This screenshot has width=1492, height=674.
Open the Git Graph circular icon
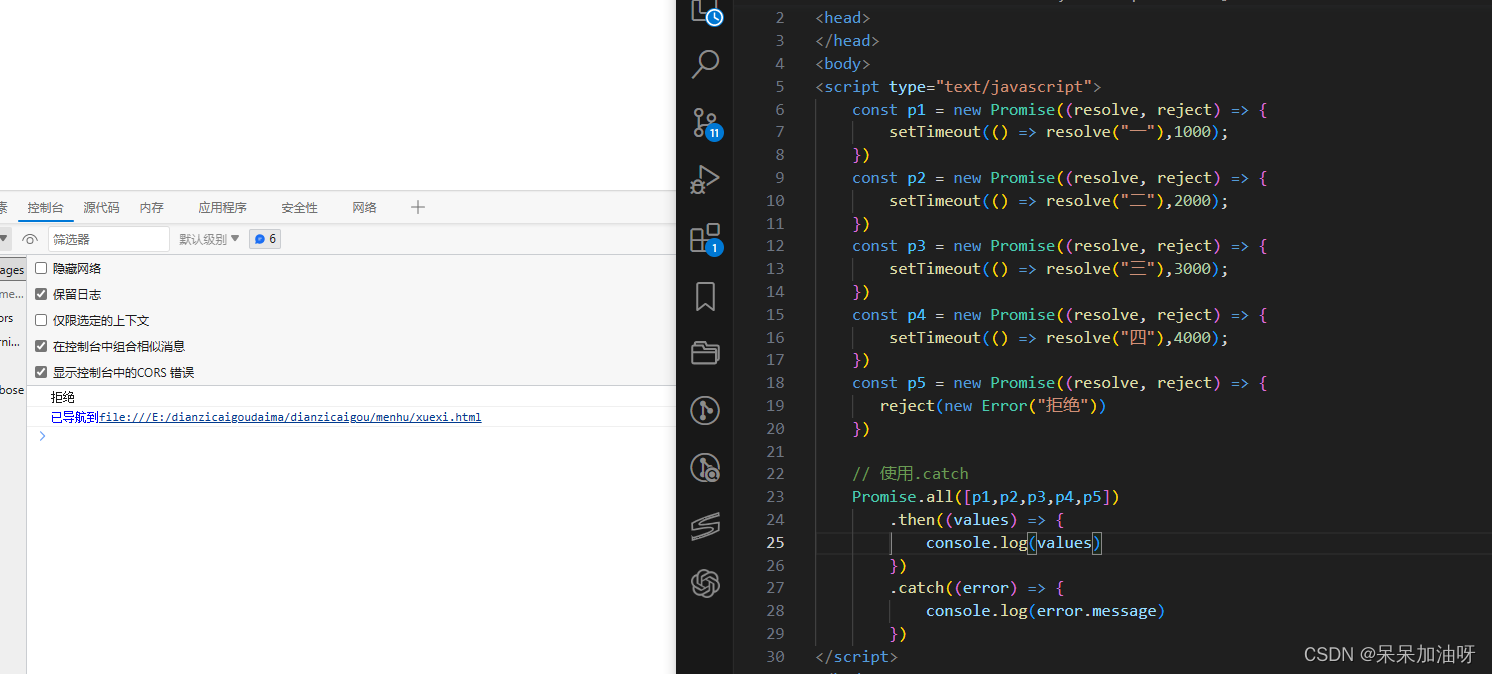pyautogui.click(x=705, y=410)
